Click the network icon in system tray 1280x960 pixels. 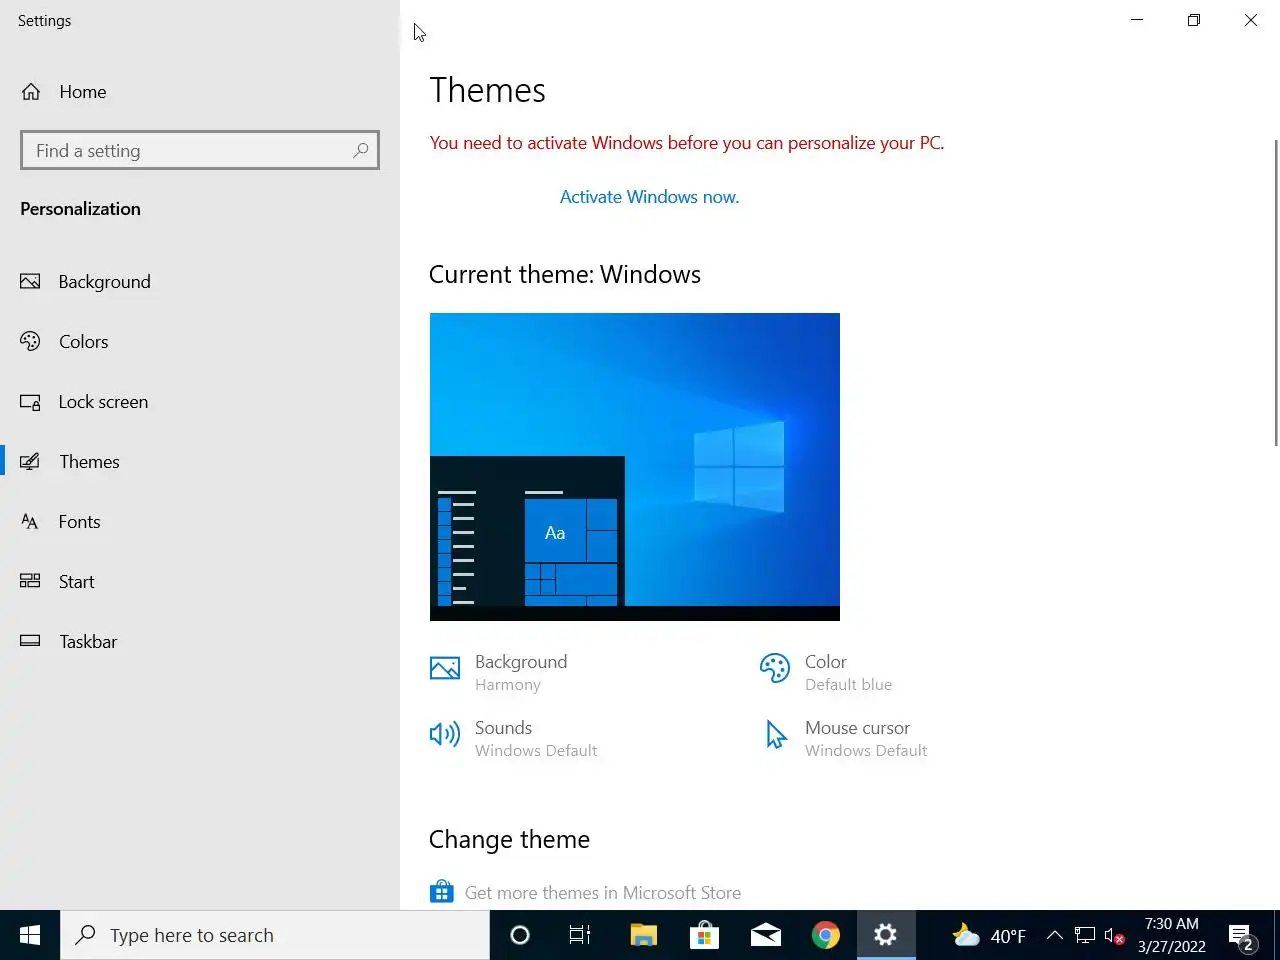[x=1085, y=935]
